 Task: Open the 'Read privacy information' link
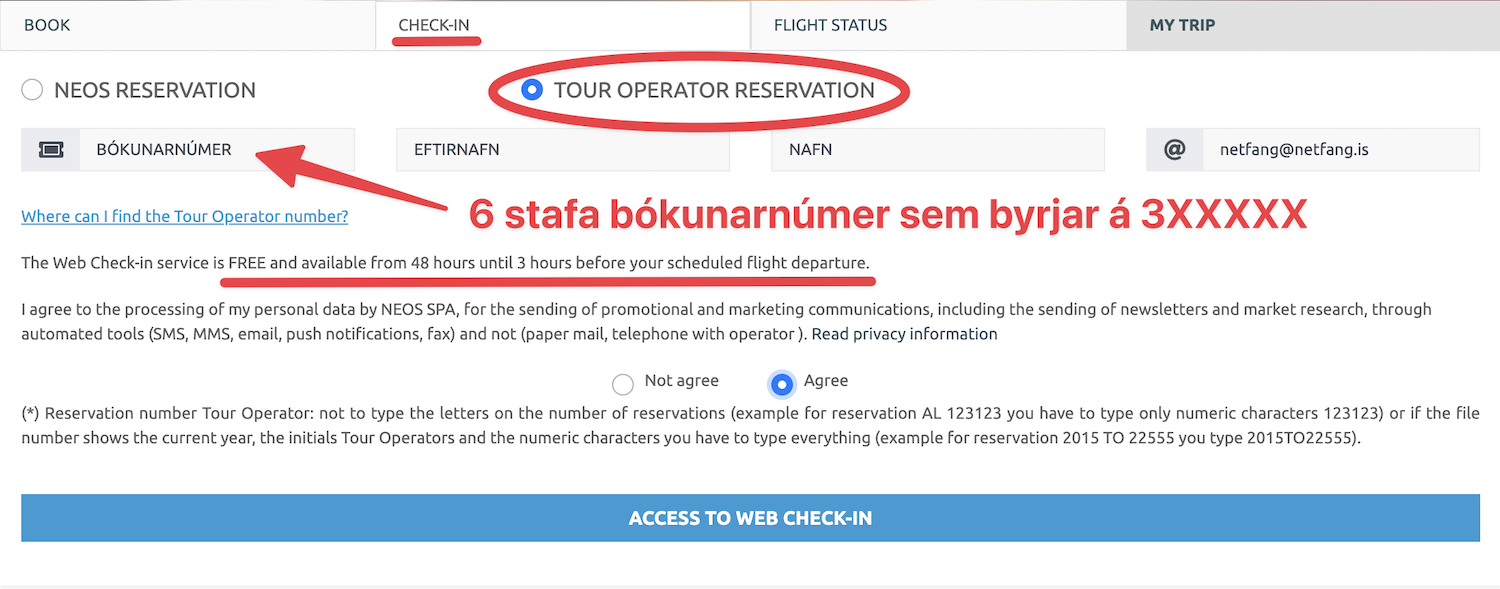point(904,334)
